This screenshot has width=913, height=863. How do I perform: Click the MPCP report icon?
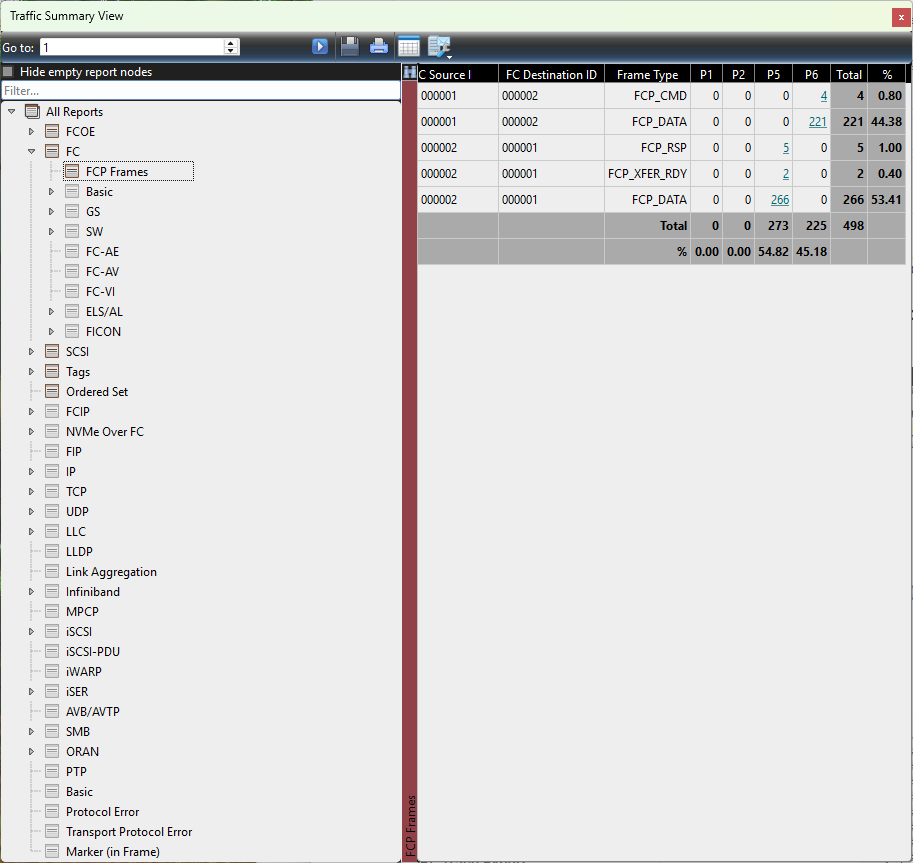52,611
